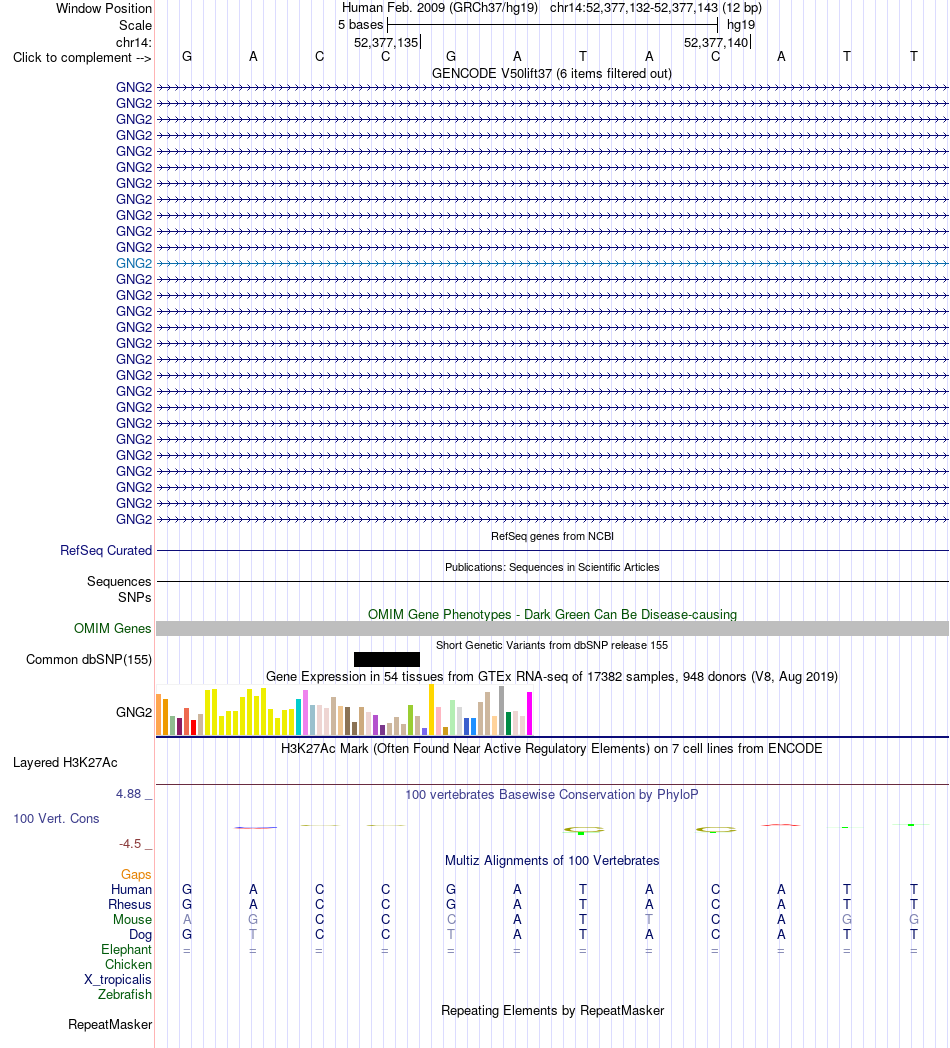Click '100 vertebrates Basewise Conservation by PhyloP' title

(552, 795)
